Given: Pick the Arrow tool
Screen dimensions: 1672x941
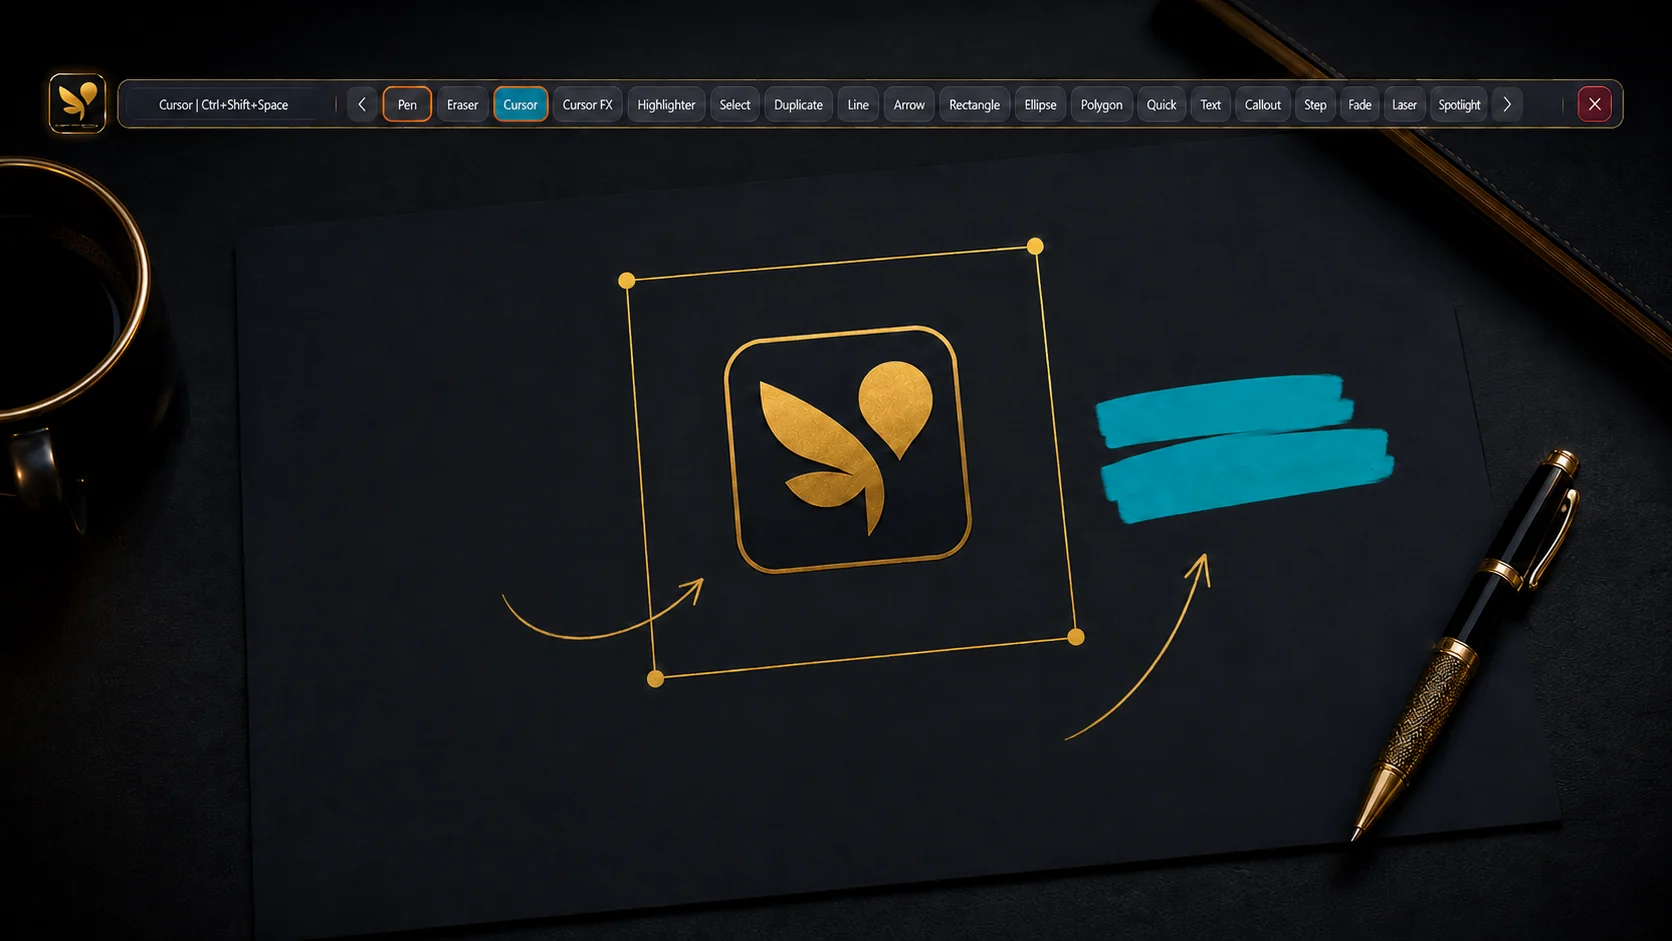Looking at the screenshot, I should click(x=909, y=104).
